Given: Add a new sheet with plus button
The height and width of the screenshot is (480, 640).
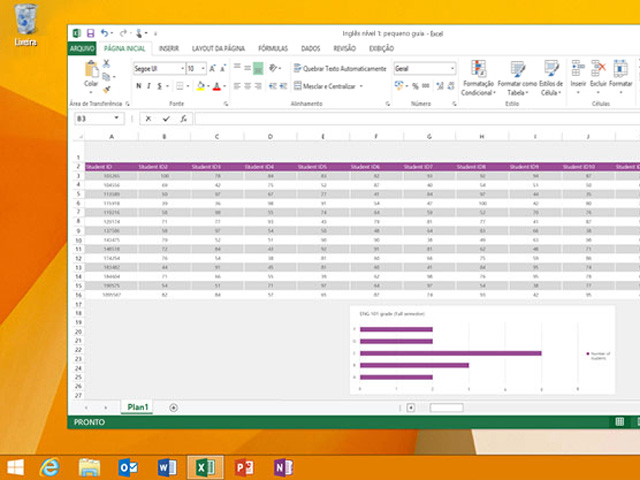Looking at the screenshot, I should point(173,407).
